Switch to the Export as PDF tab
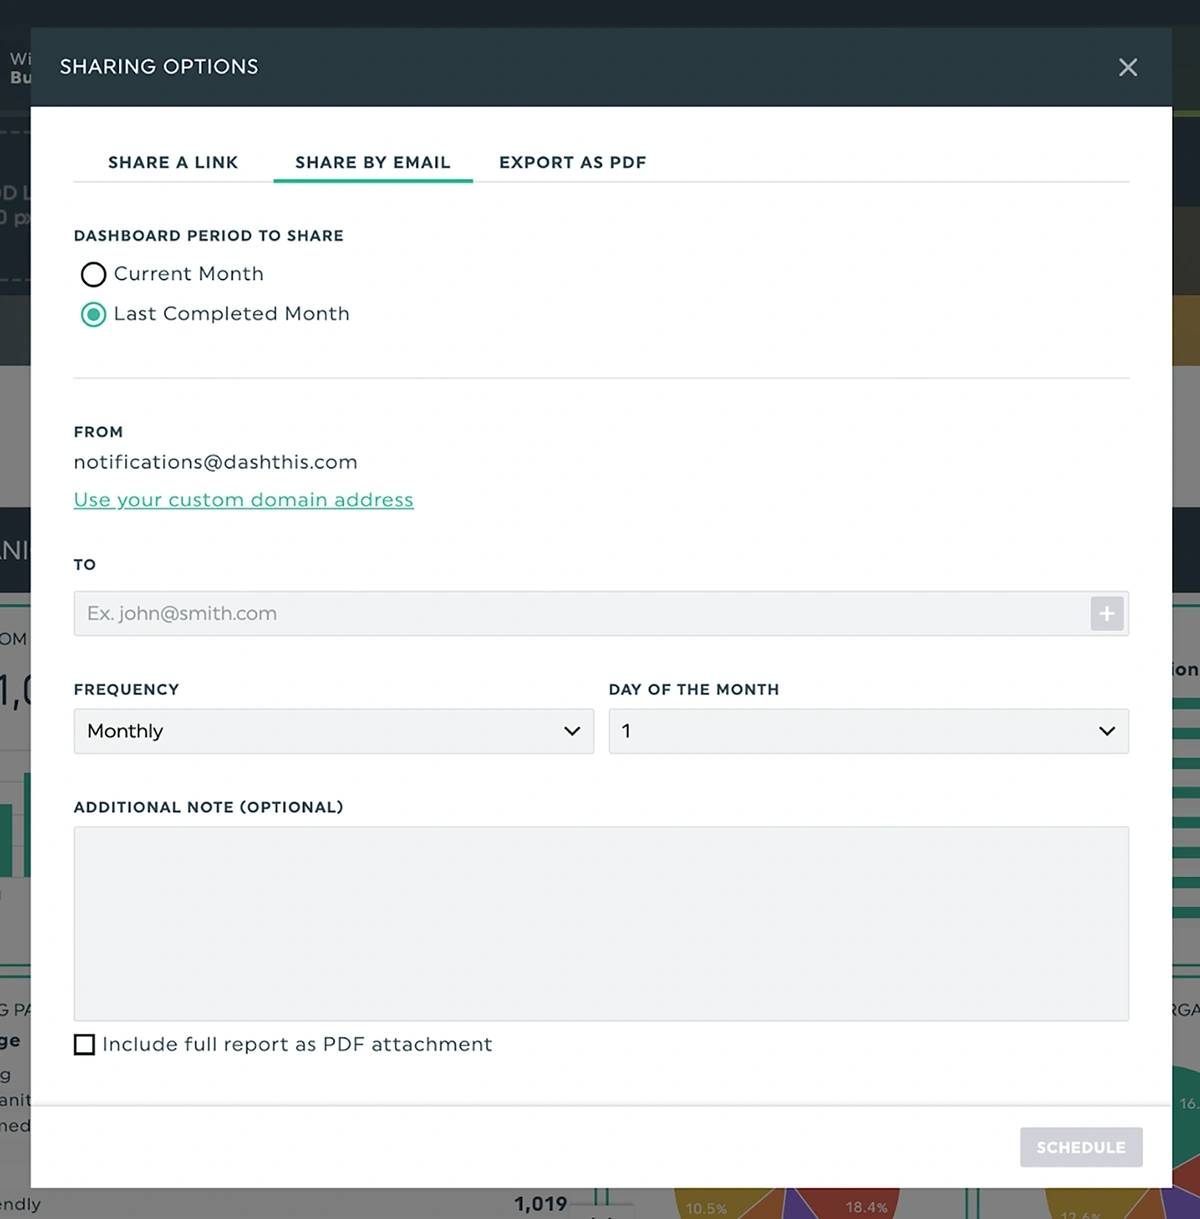This screenshot has width=1200, height=1219. tap(572, 162)
